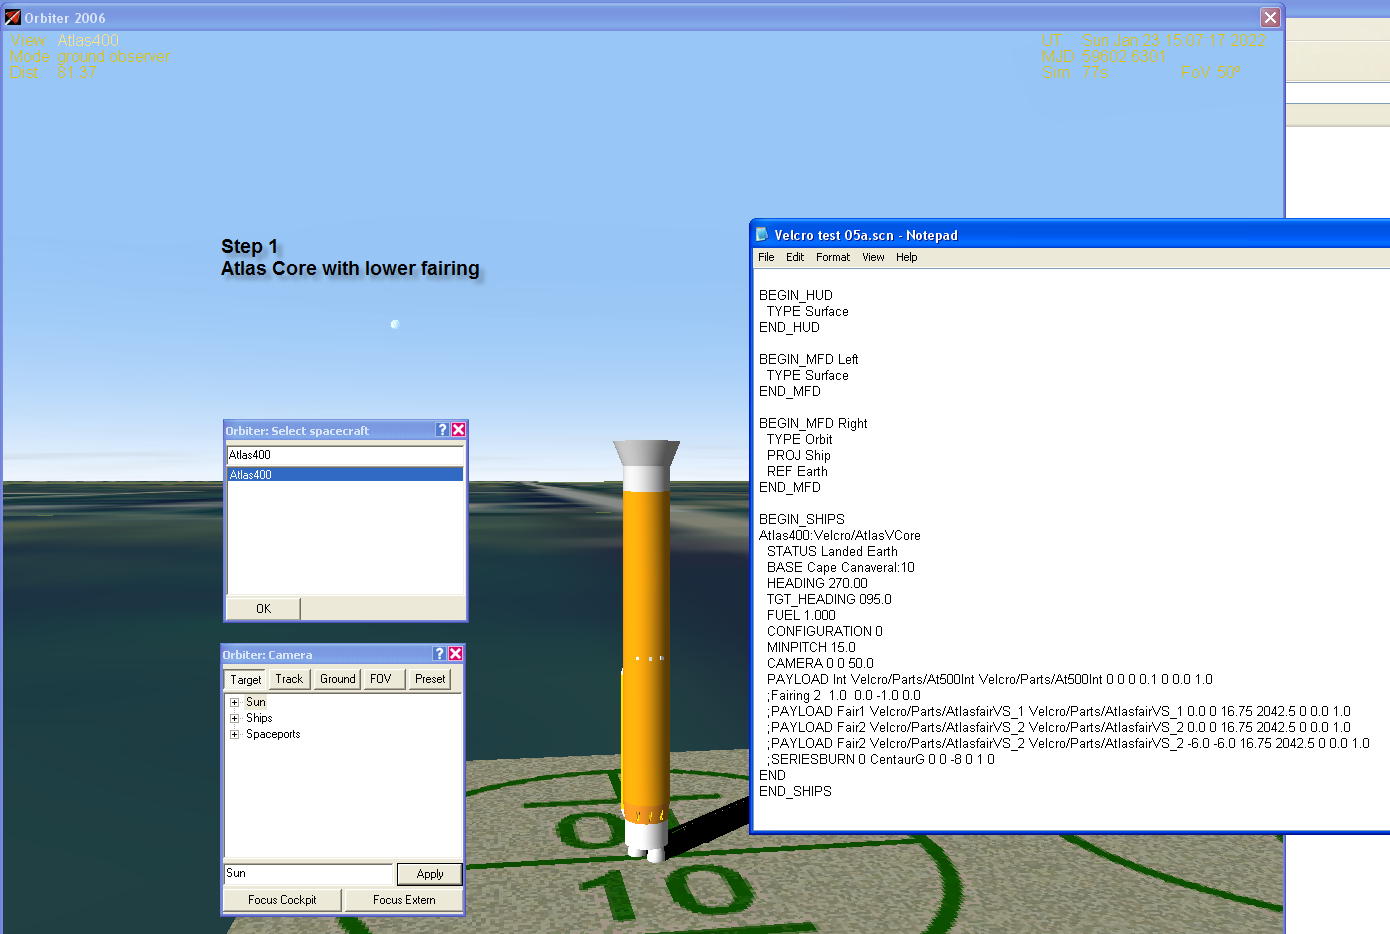This screenshot has width=1390, height=934.
Task: Click the PROJ Ship line
Action: pos(799,455)
